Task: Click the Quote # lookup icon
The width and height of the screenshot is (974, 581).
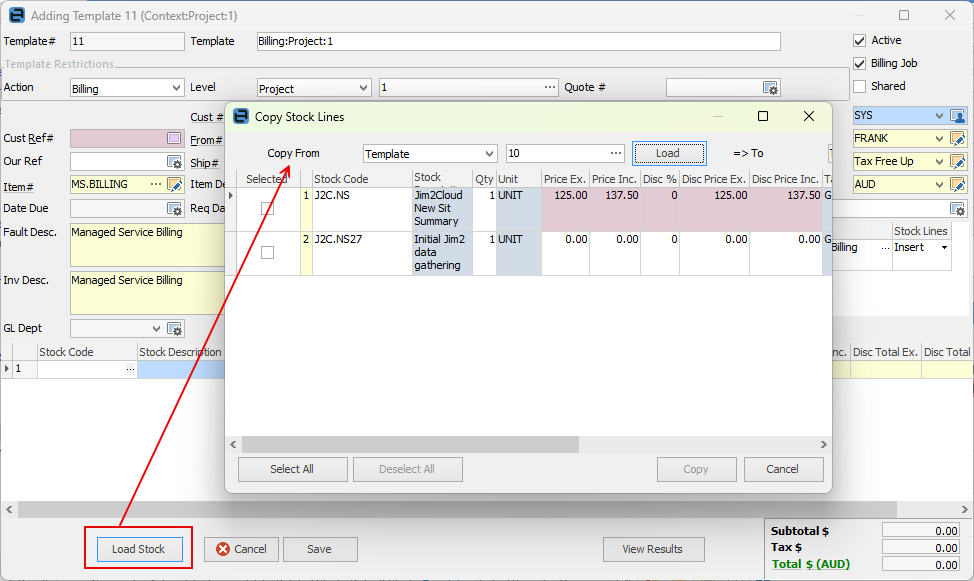Action: pyautogui.click(x=770, y=88)
